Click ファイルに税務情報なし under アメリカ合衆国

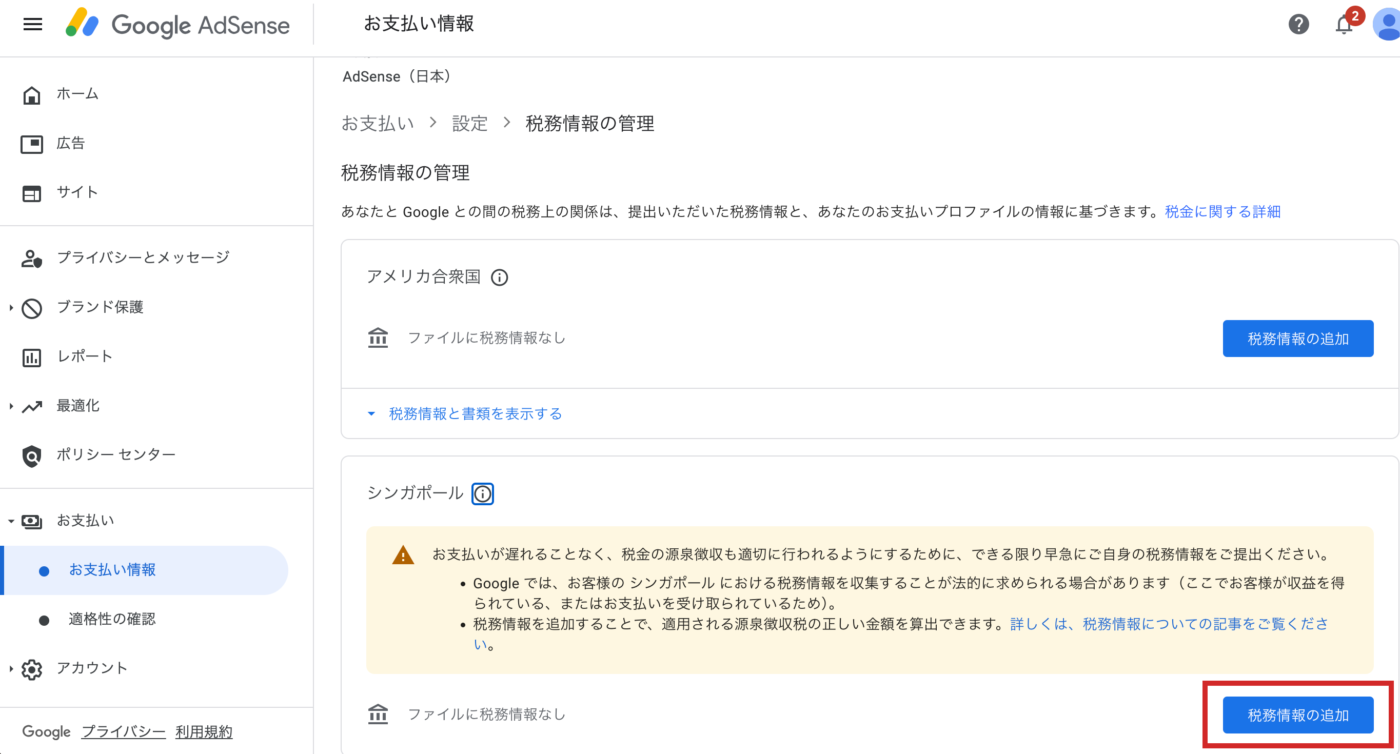point(486,338)
